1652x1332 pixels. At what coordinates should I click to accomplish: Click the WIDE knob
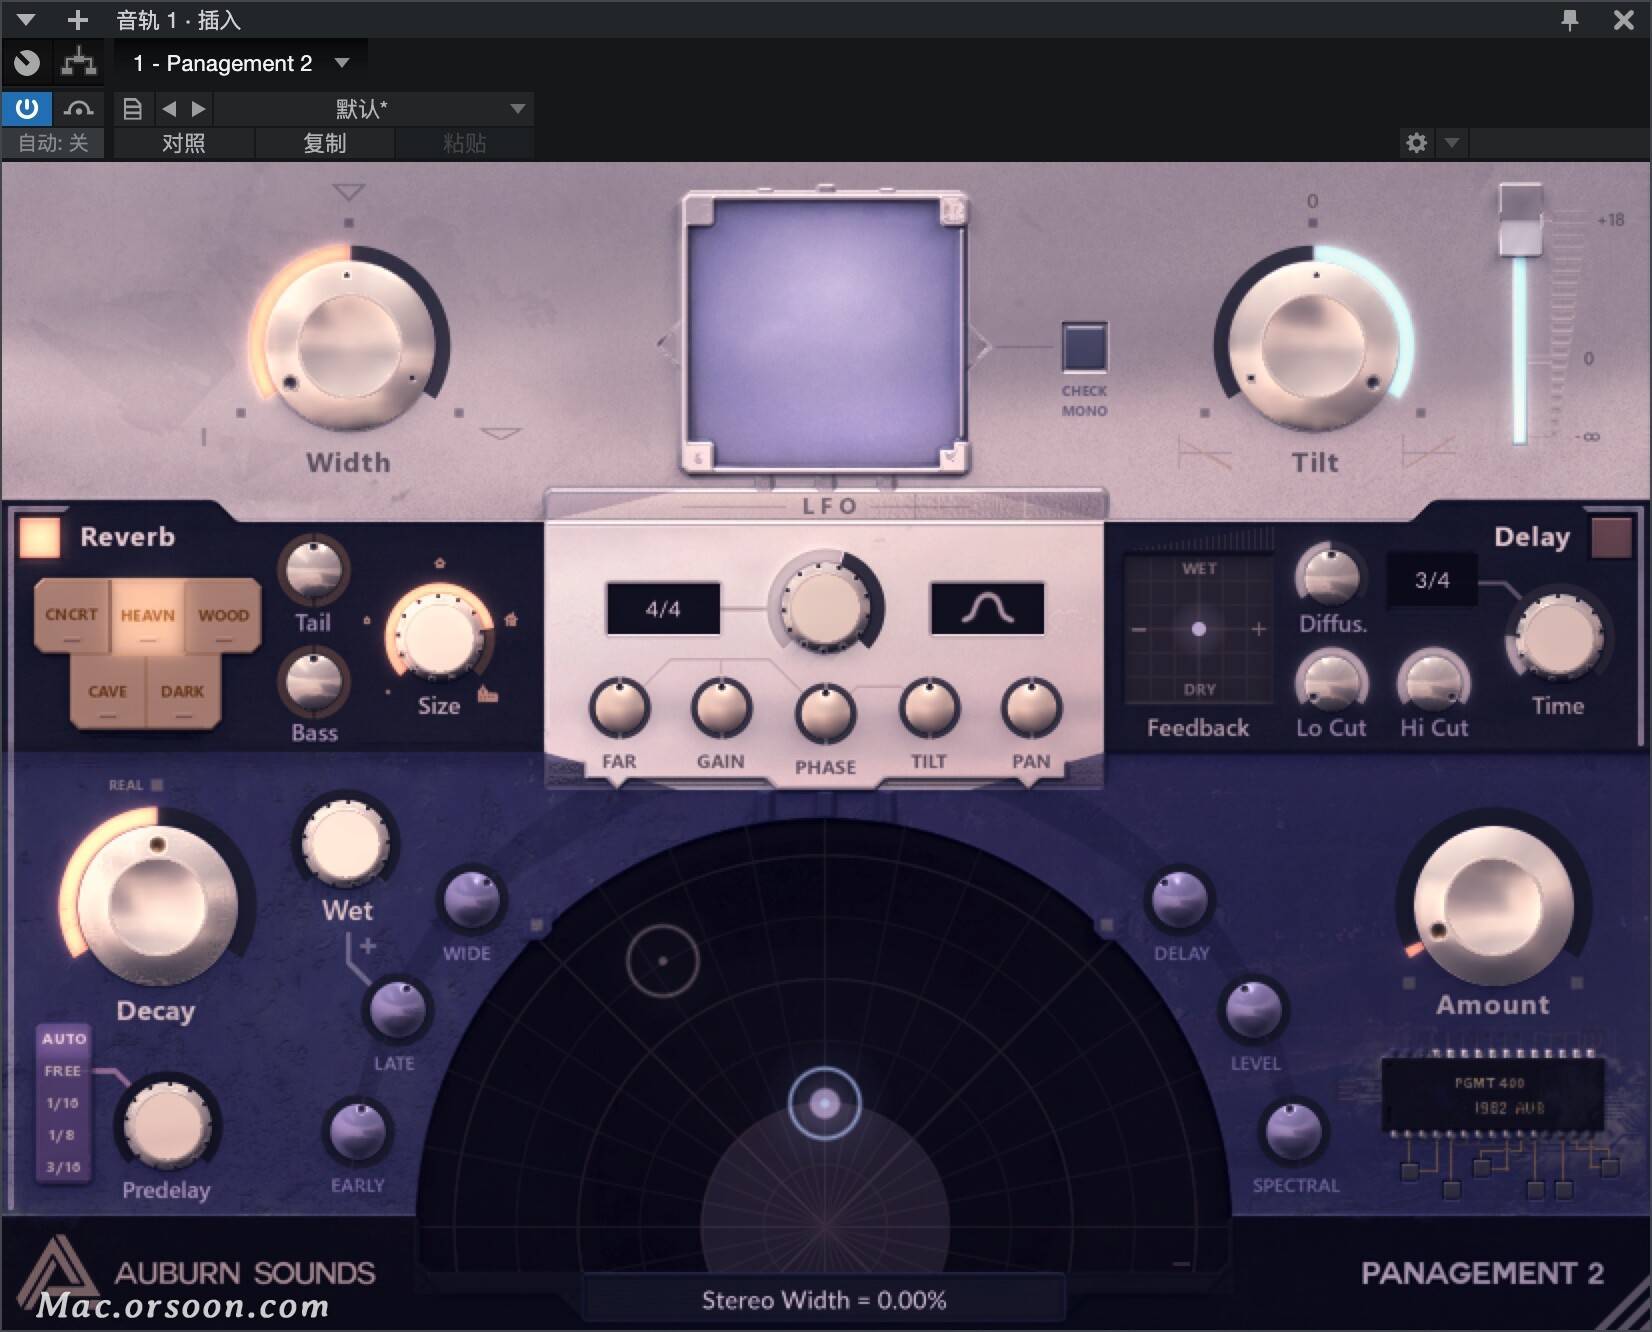point(472,900)
